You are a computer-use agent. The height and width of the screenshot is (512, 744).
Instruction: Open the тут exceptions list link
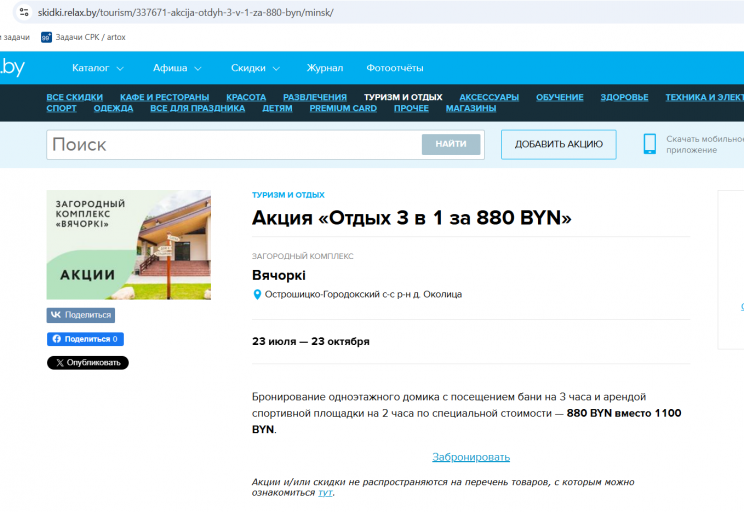[326, 493]
